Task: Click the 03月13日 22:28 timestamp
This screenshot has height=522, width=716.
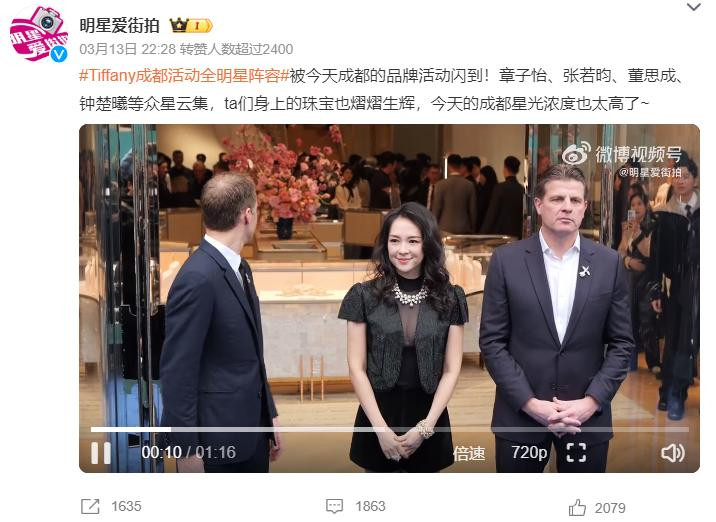Action: coord(127,49)
